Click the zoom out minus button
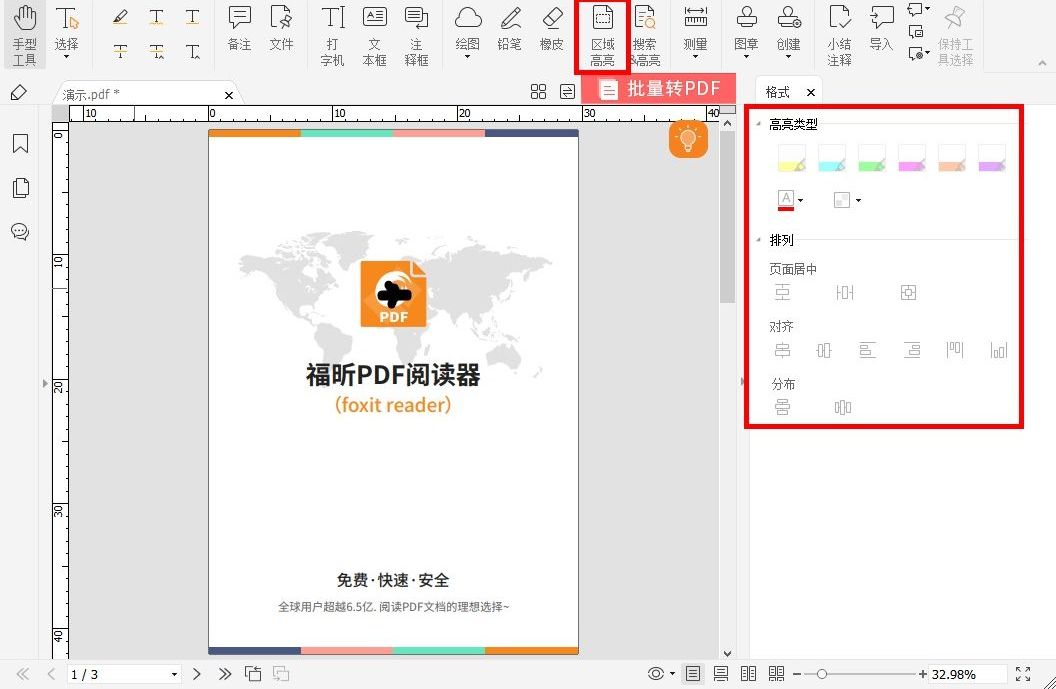 tap(797, 674)
